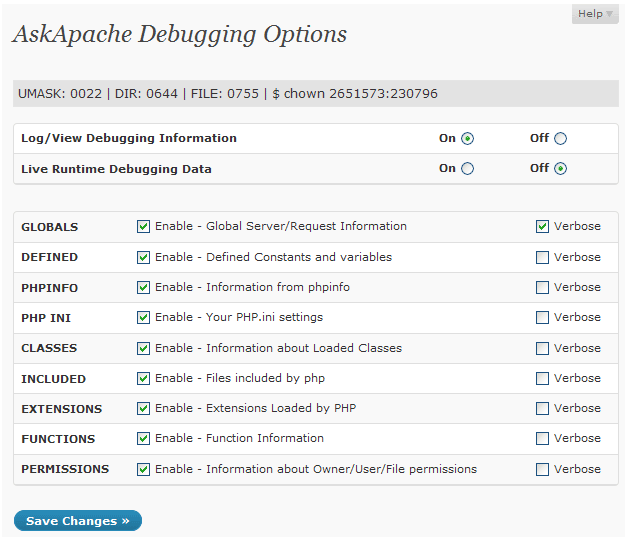The image size is (625, 537).
Task: Uncheck Verbose for GLOBALS
Action: point(542,226)
